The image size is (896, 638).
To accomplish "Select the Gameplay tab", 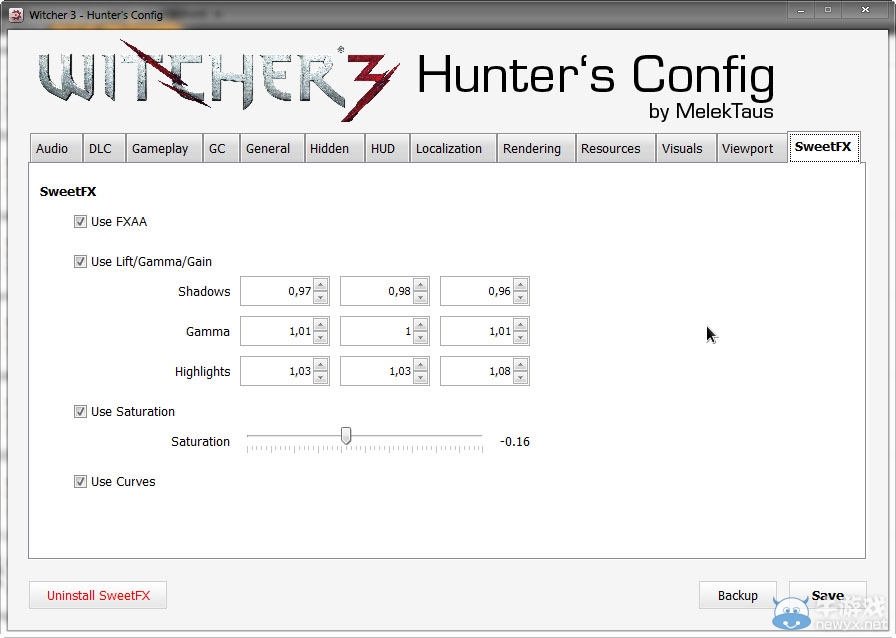I will (165, 149).
